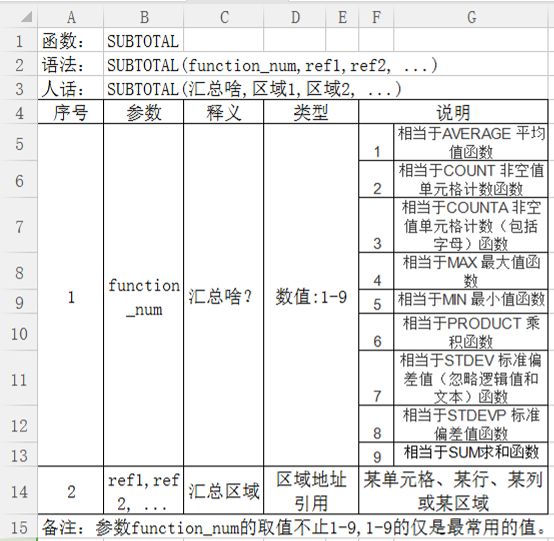Viewport: 554px width, 541px height.
Task: Click the 序号 header cell
Action: coord(71,112)
